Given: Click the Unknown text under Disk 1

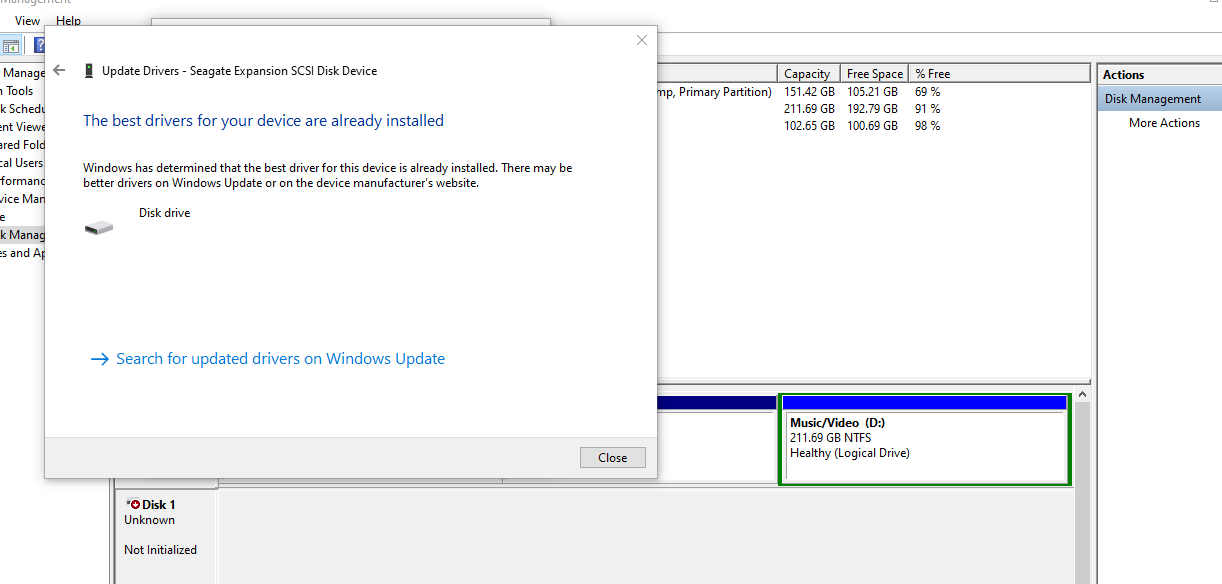Looking at the screenshot, I should click(x=149, y=520).
